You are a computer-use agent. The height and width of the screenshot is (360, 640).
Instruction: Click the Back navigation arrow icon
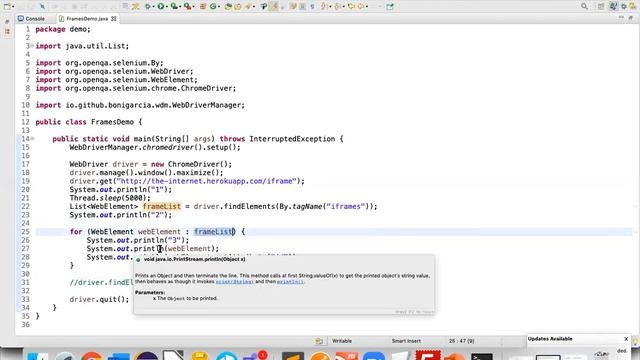coord(351,7)
